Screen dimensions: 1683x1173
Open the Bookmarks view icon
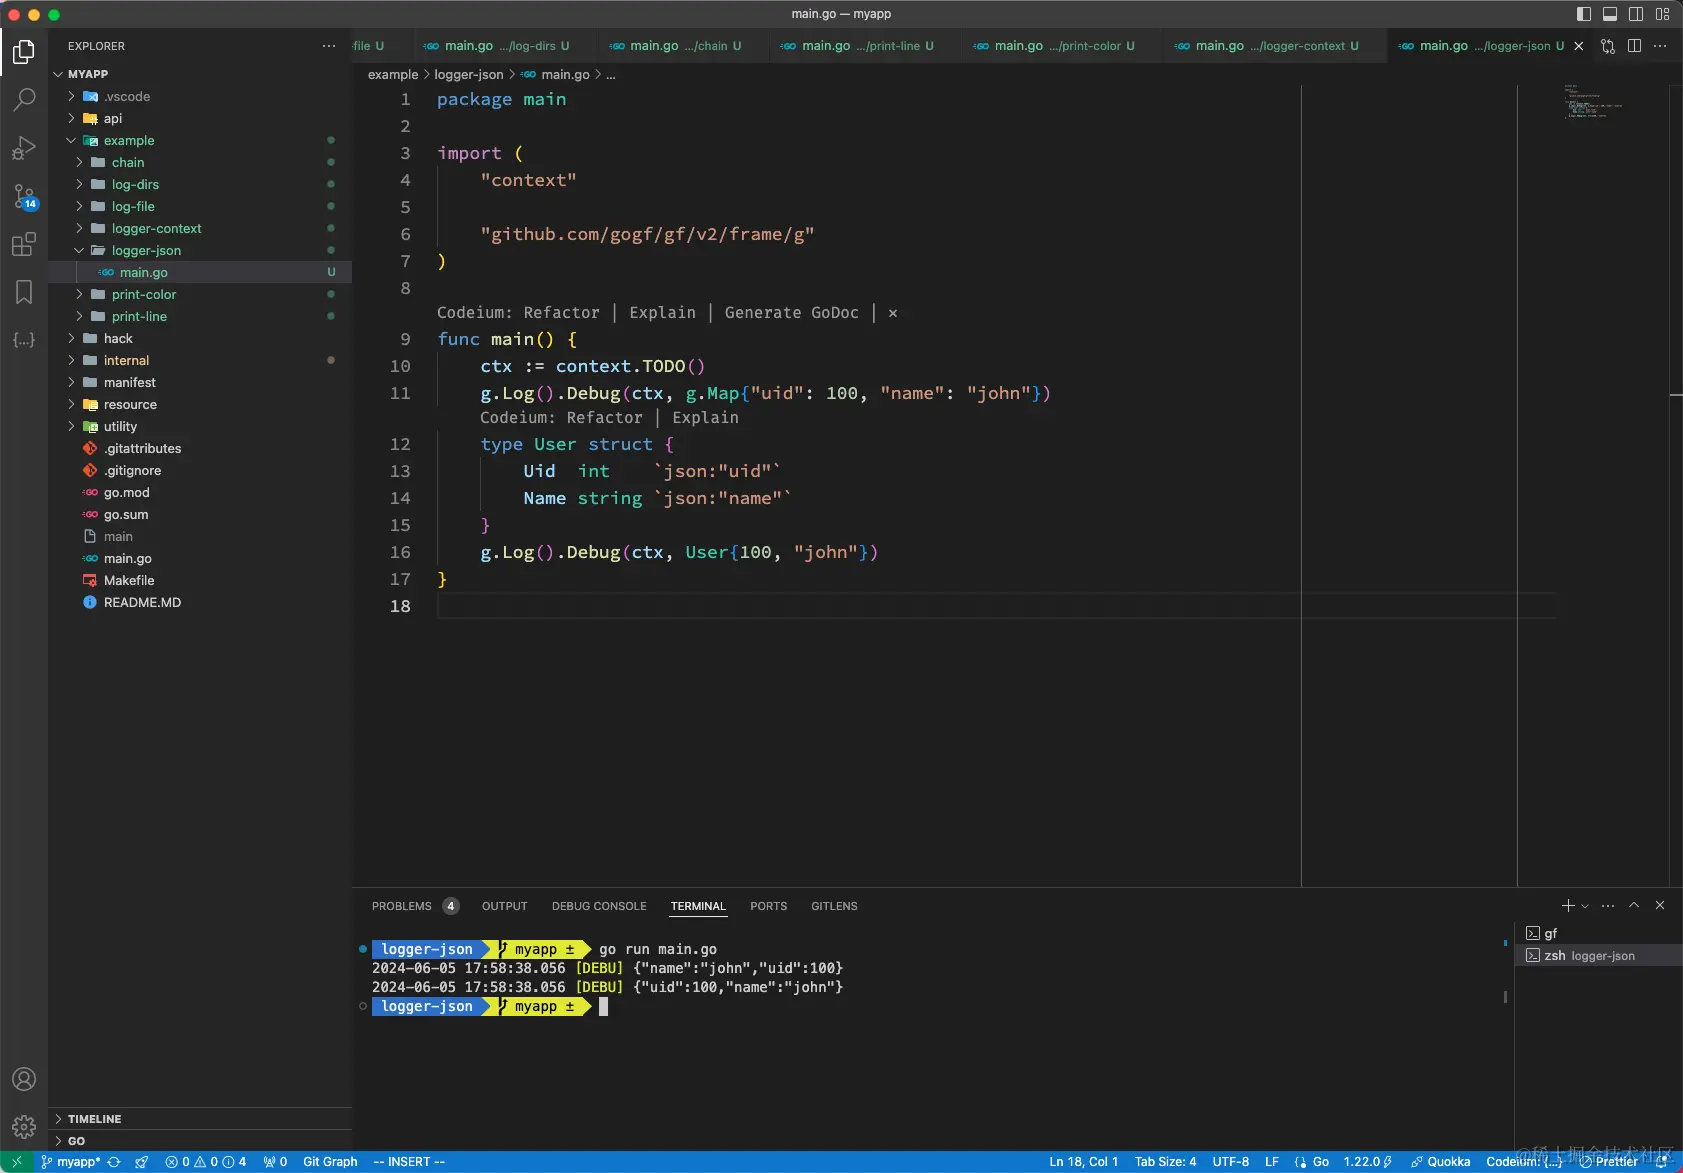coord(24,292)
